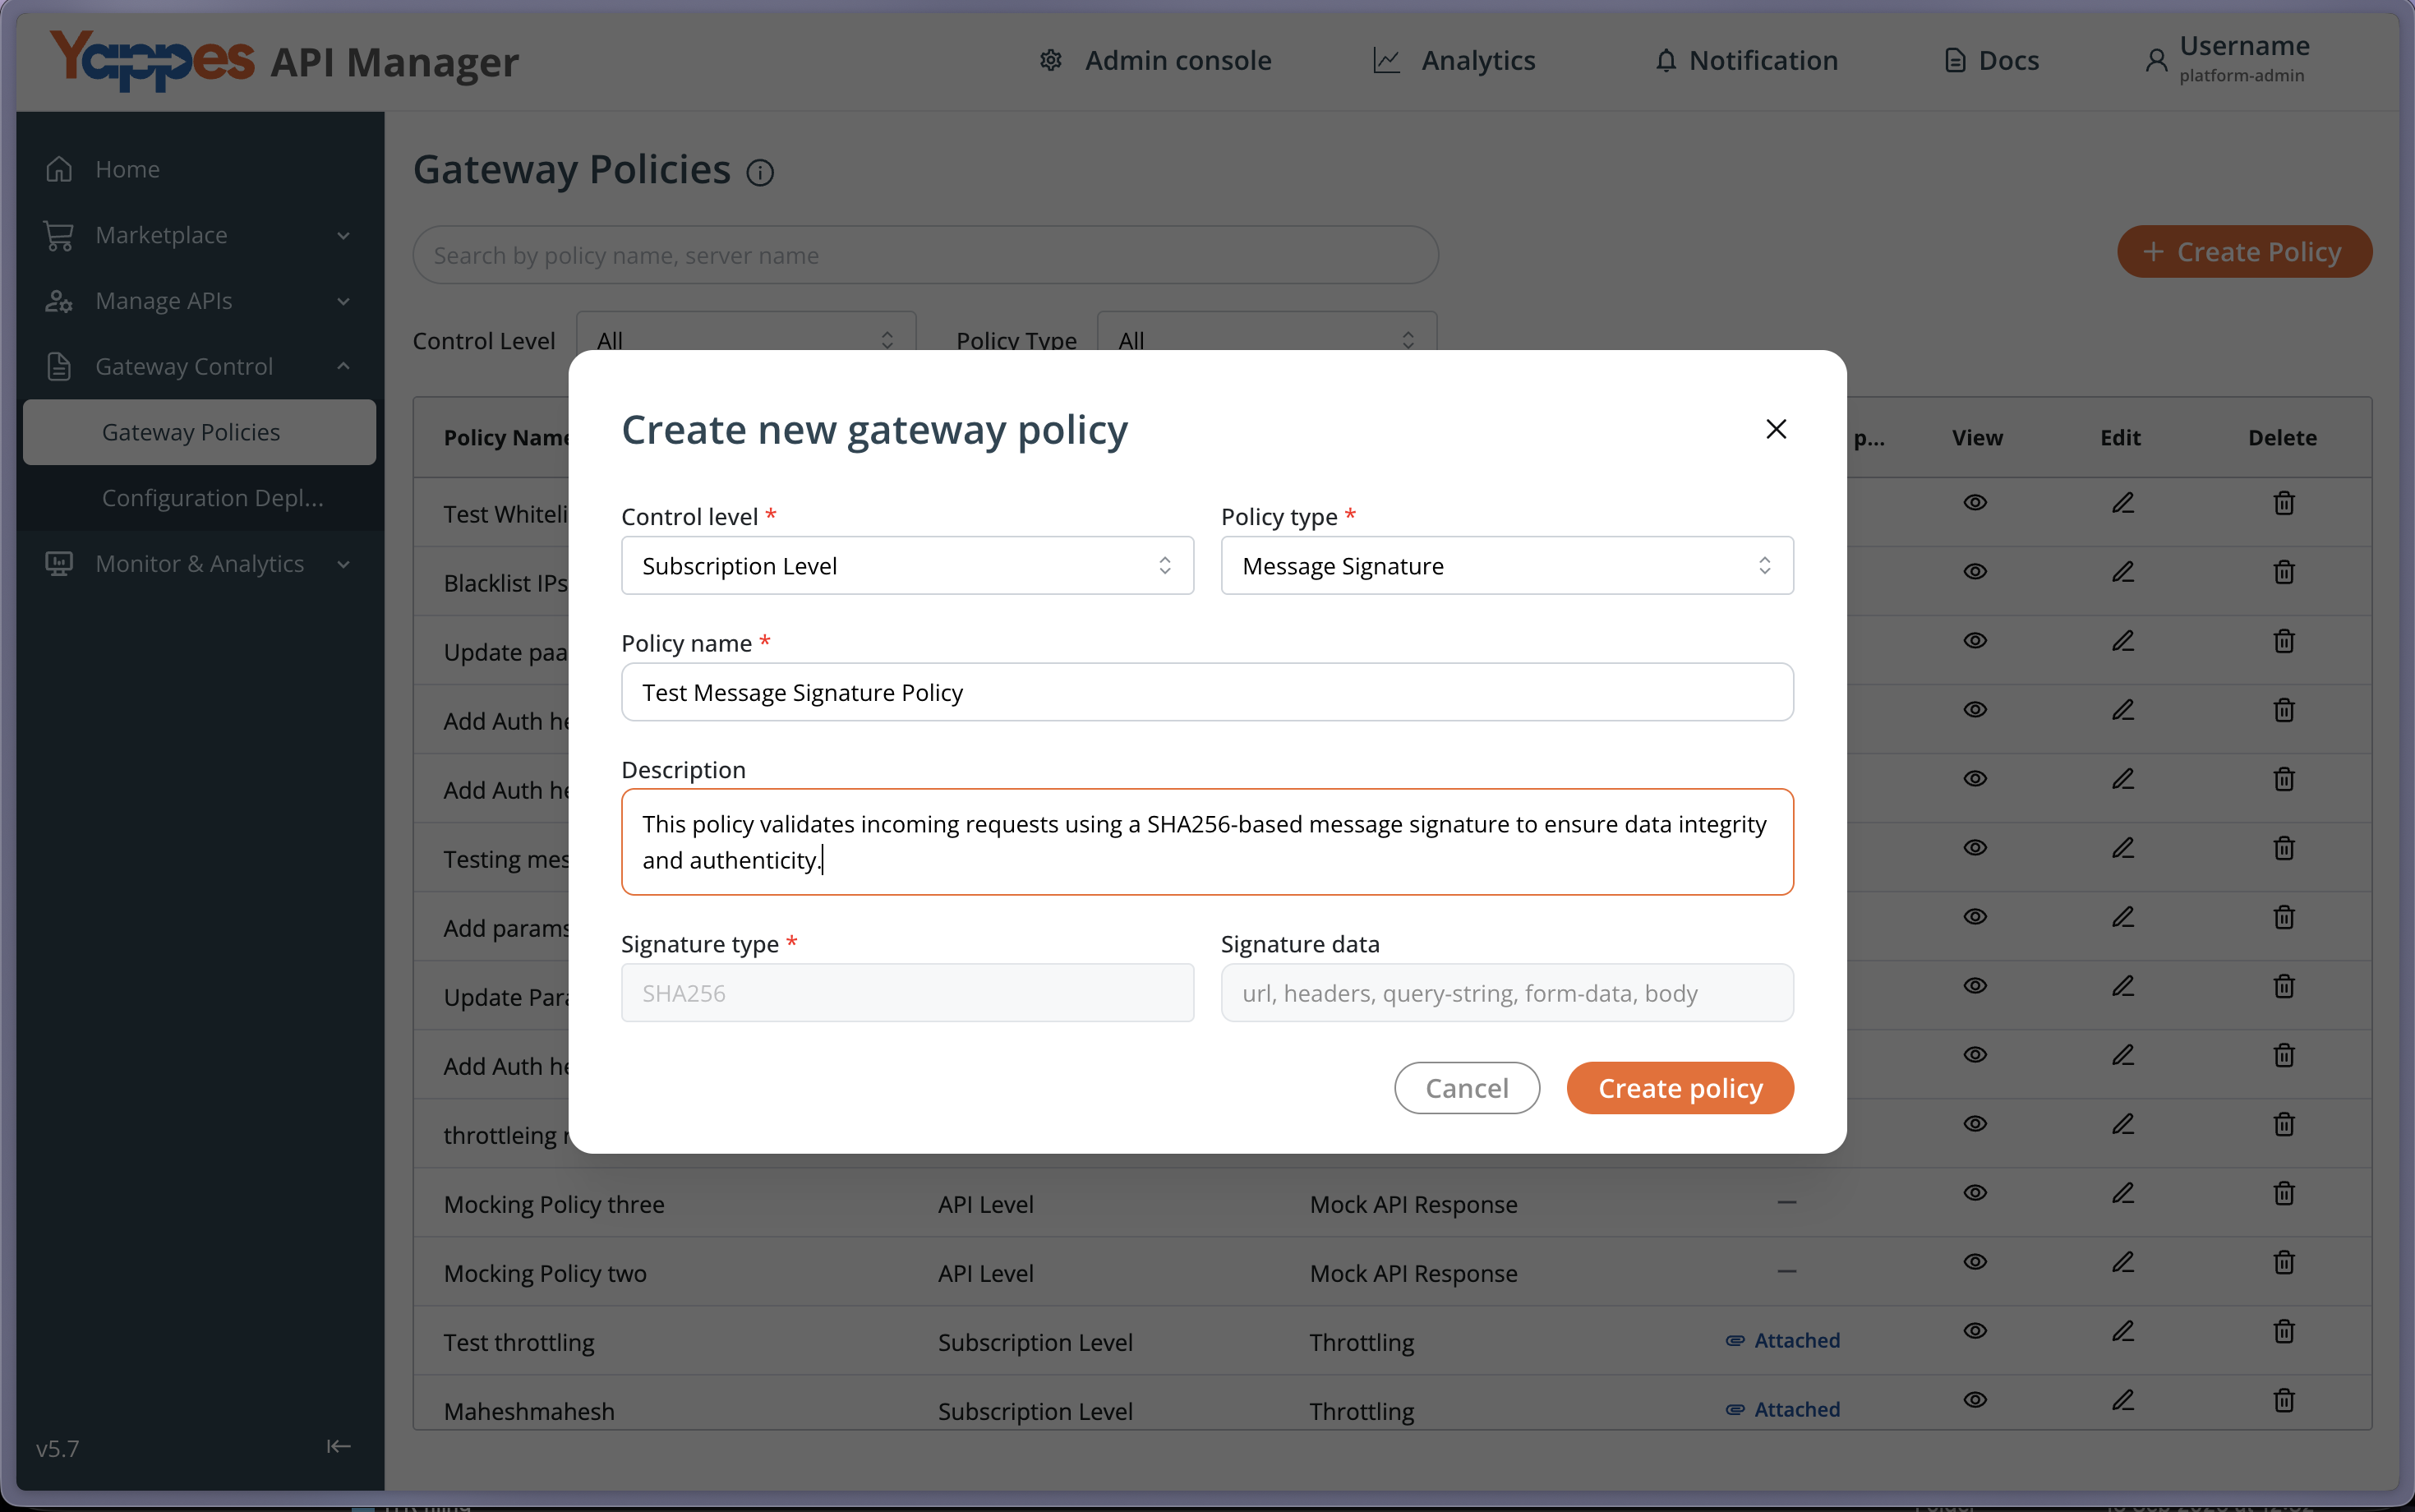The height and width of the screenshot is (1512, 2415).
Task: Delete the throttleing policy row
Action: click(x=2284, y=1123)
